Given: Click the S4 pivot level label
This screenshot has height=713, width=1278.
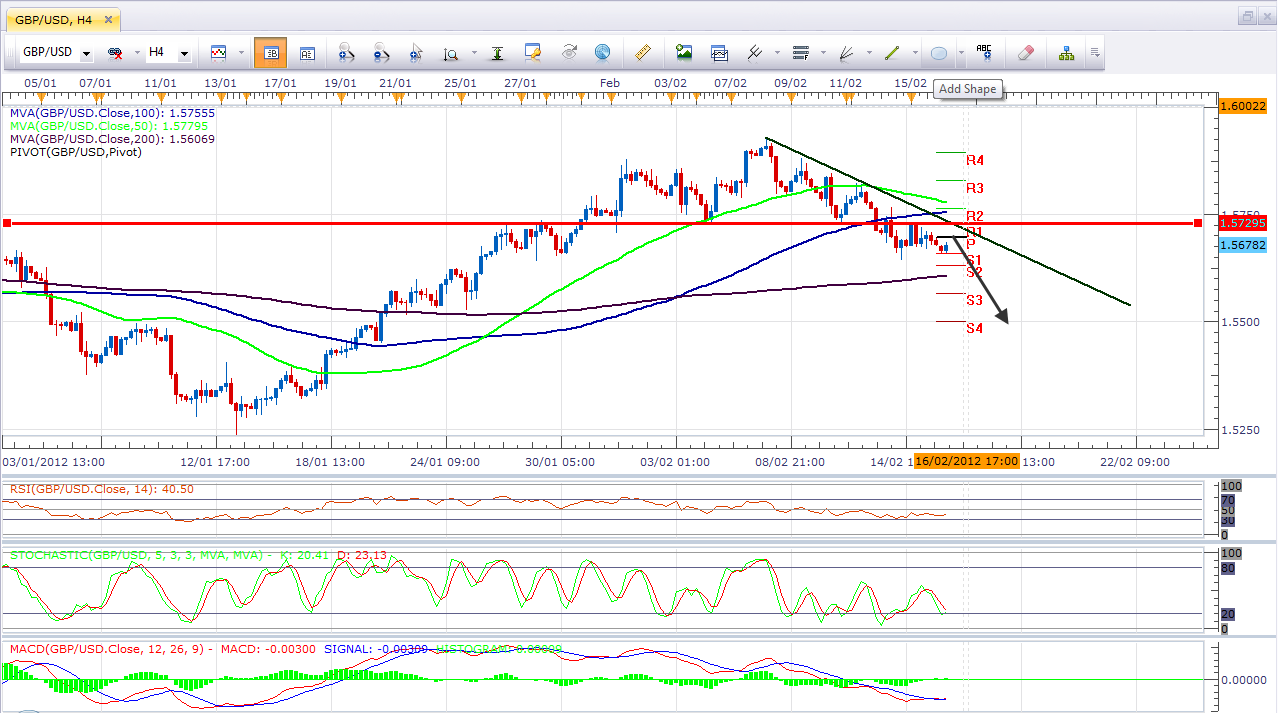Looking at the screenshot, I should click(x=975, y=328).
